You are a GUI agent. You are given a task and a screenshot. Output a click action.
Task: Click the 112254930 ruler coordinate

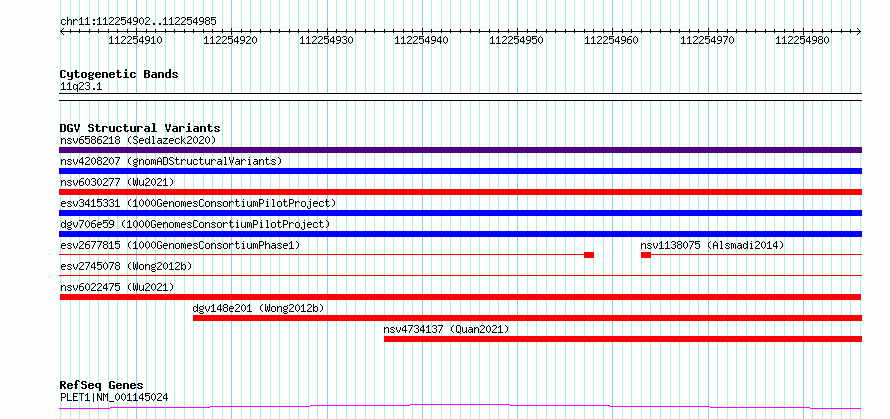click(326, 40)
